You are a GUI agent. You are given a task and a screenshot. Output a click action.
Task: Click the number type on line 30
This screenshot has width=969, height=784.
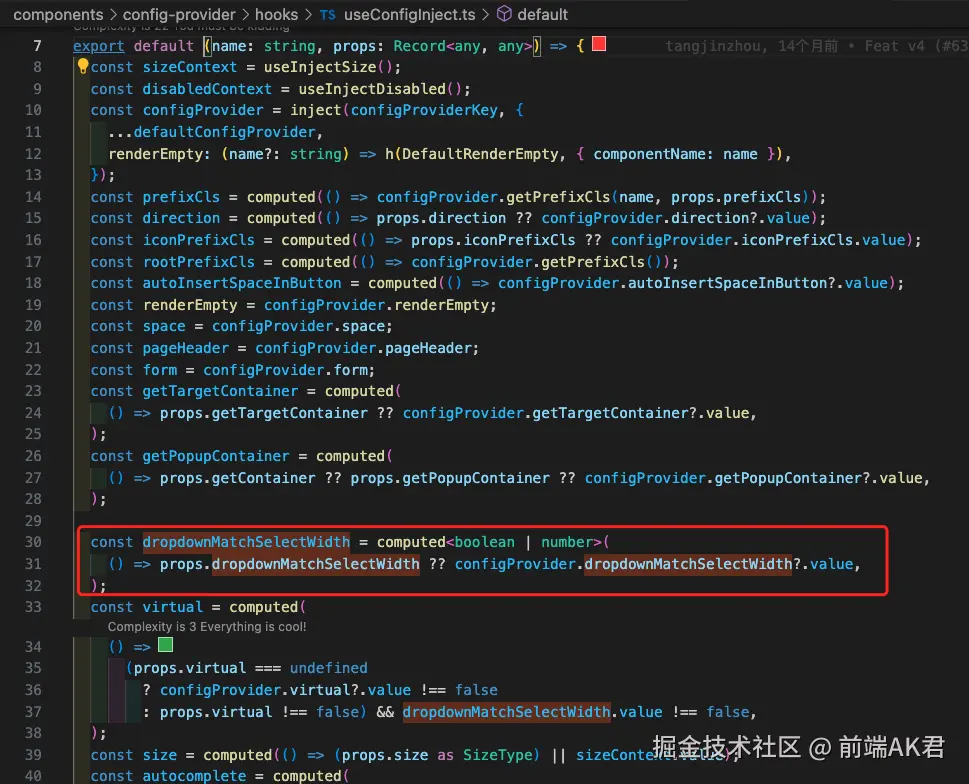click(567, 542)
